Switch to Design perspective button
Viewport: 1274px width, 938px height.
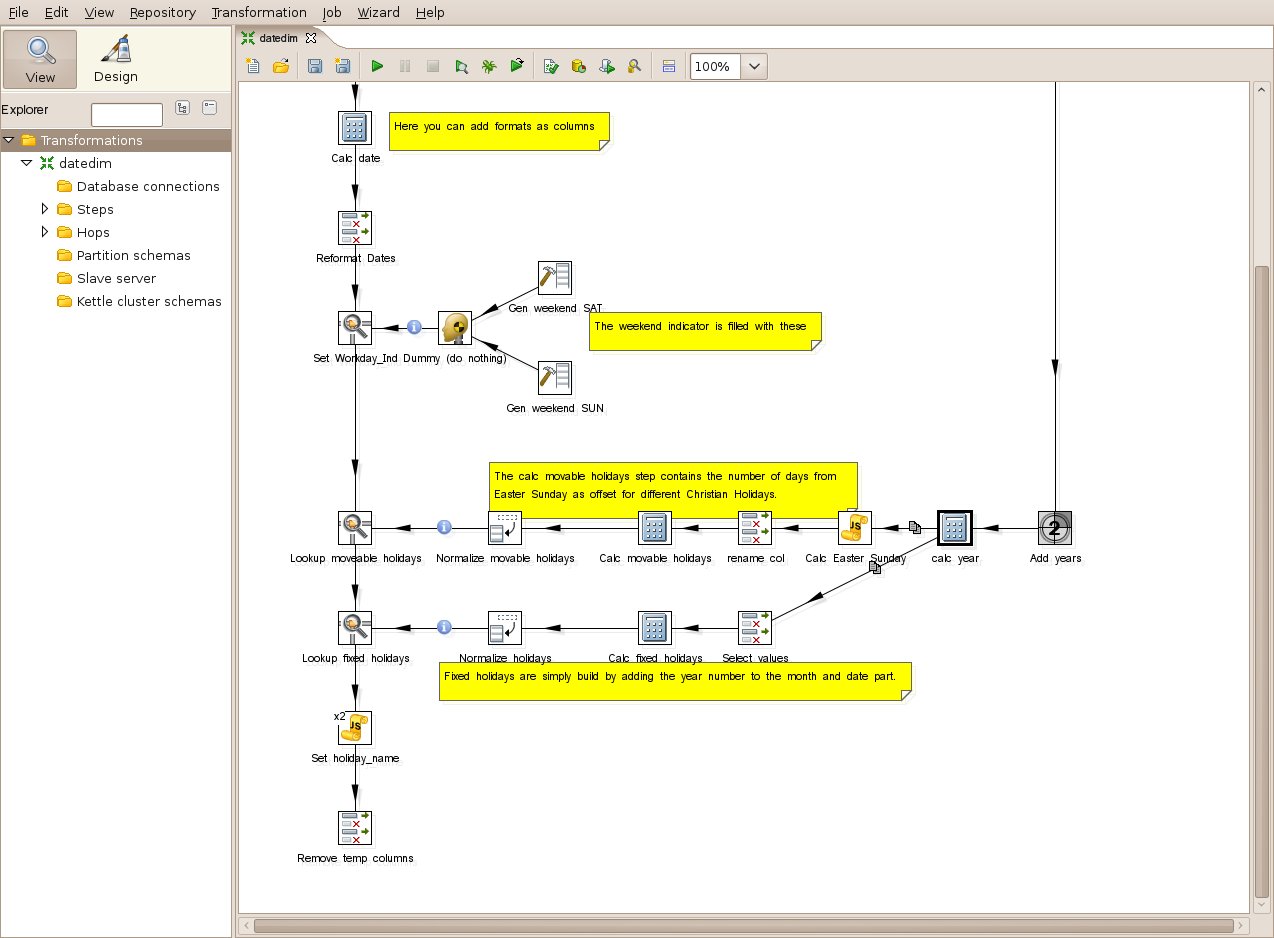116,59
